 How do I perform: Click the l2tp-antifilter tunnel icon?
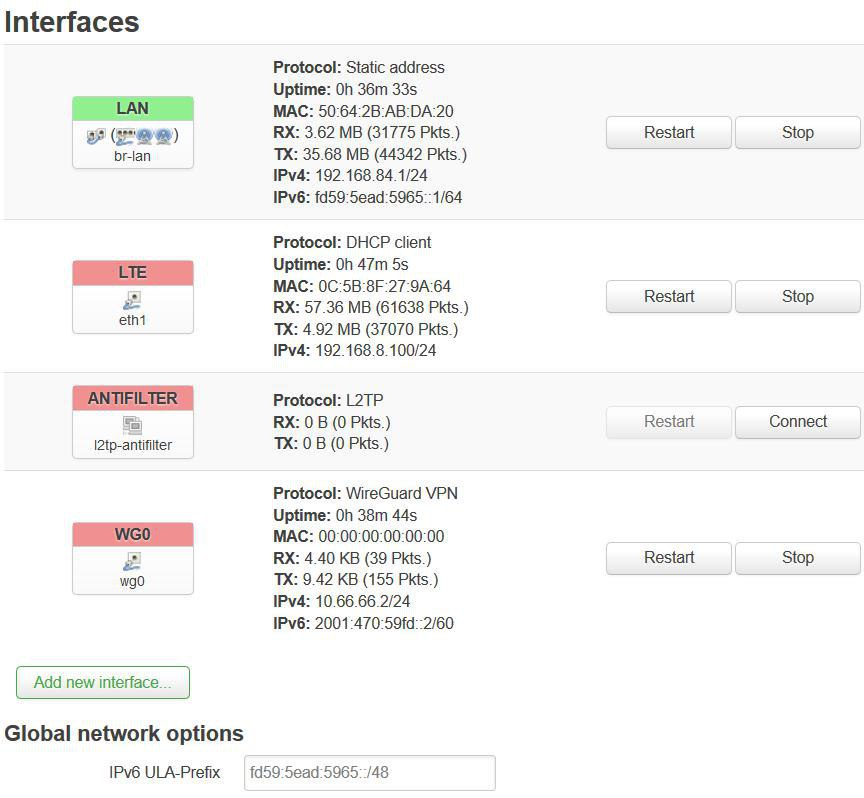click(x=132, y=425)
